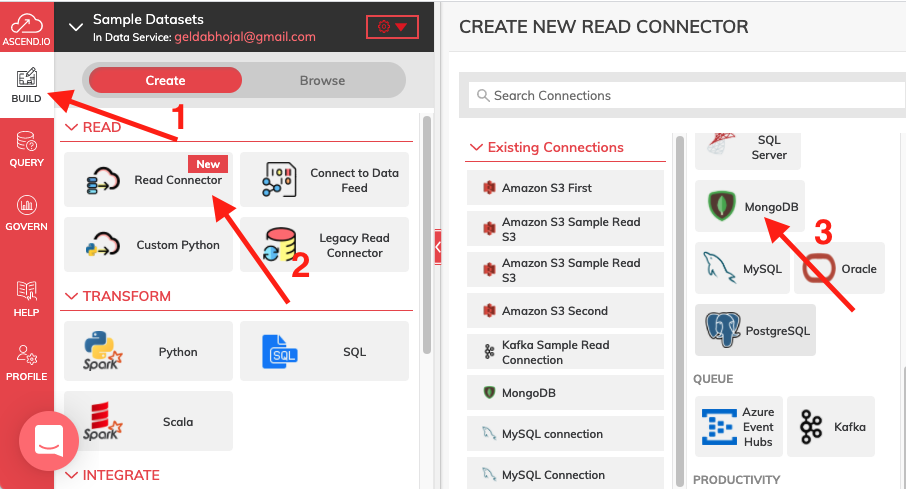Select the MongoDB connector tile

coord(750,206)
